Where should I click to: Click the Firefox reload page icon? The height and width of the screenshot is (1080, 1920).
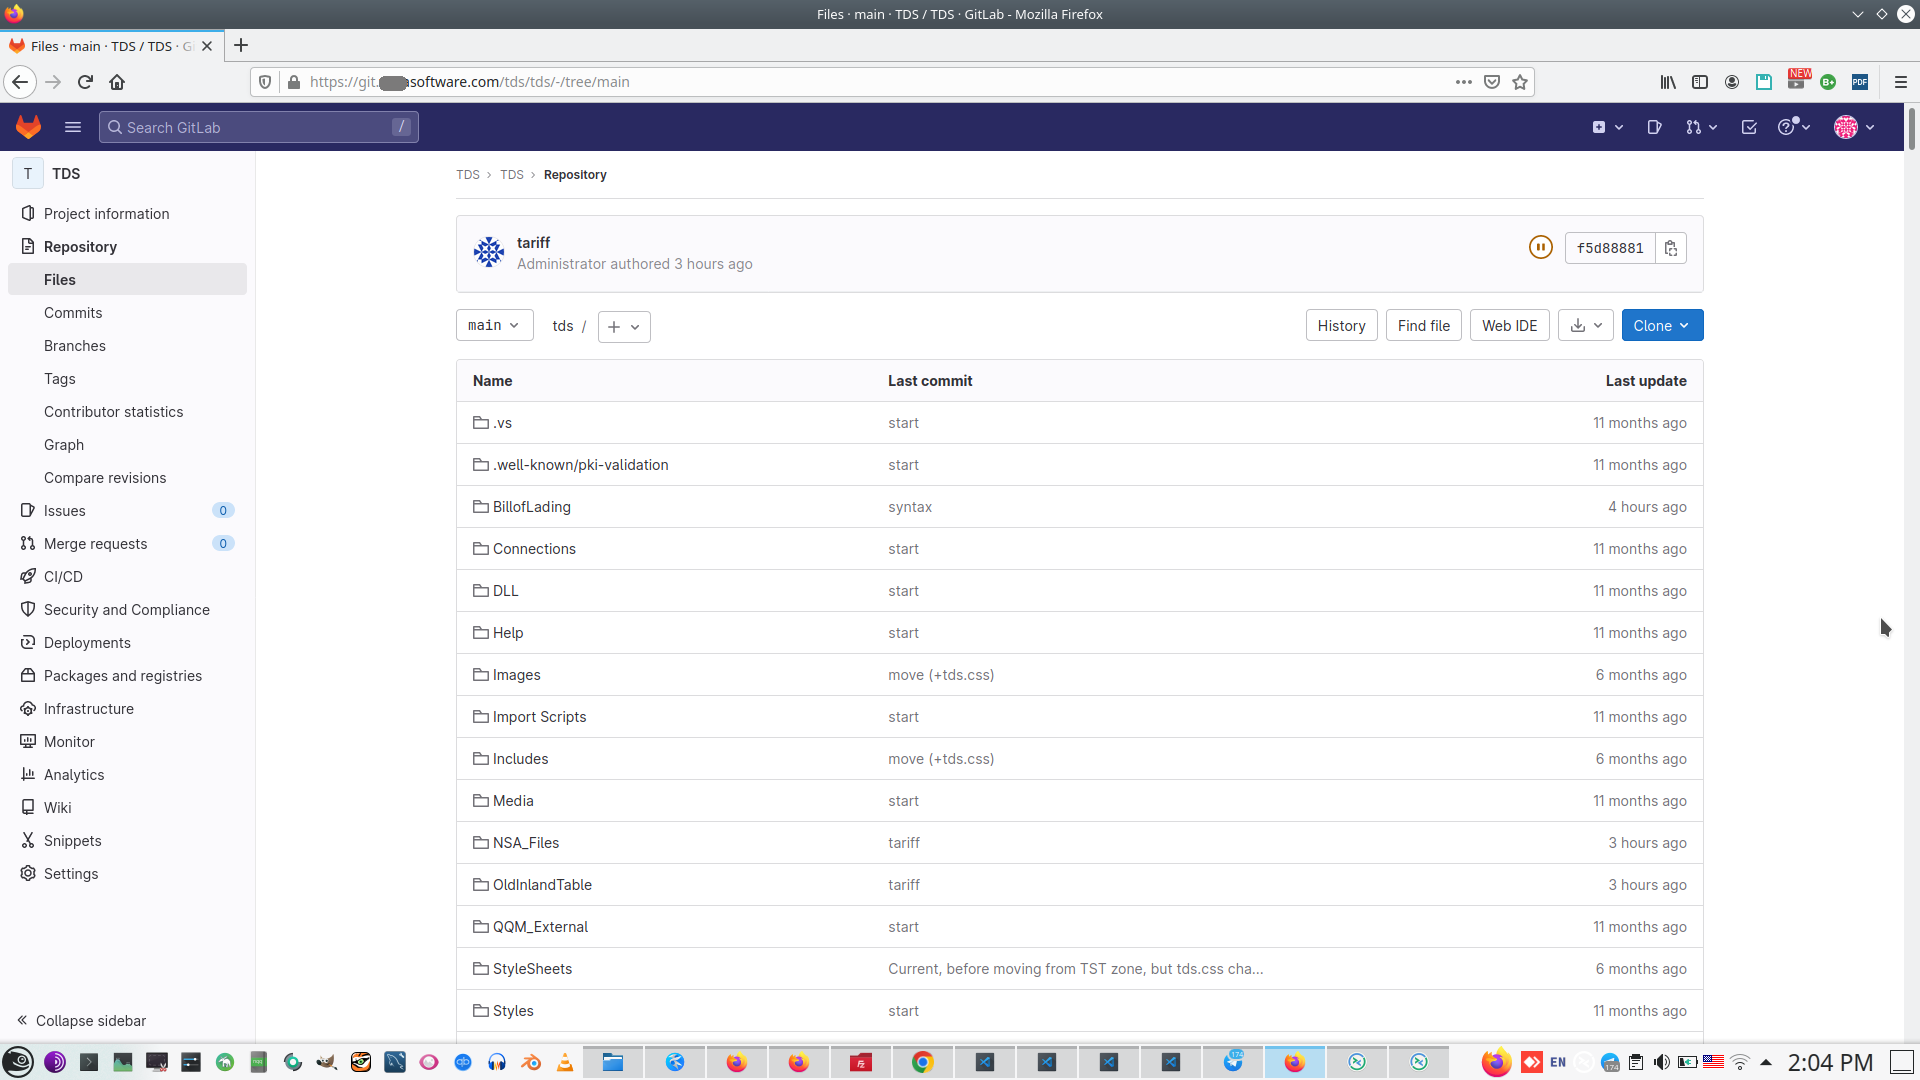pos(85,82)
